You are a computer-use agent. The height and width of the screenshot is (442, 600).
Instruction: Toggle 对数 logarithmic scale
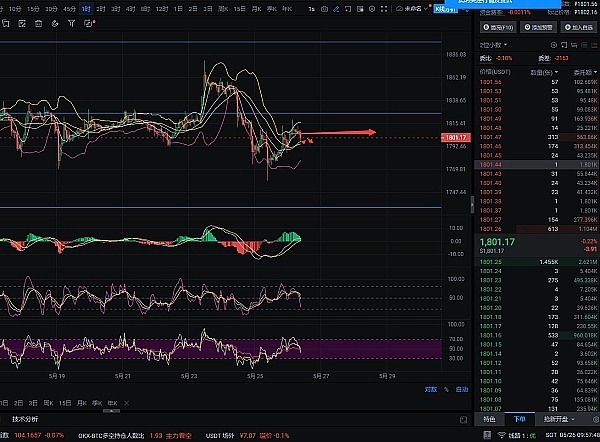[430, 389]
